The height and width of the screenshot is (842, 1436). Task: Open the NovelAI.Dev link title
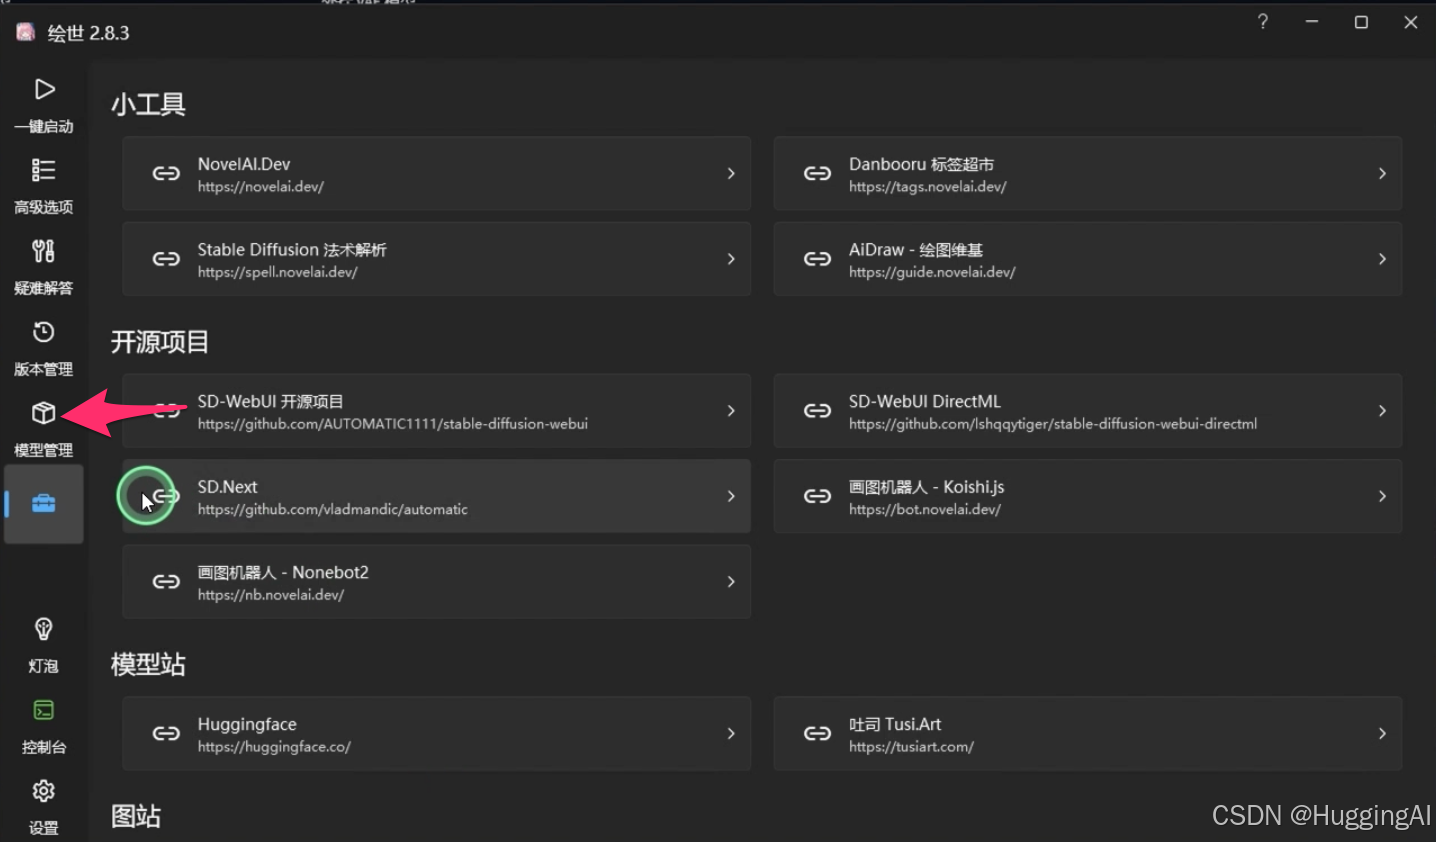(244, 164)
